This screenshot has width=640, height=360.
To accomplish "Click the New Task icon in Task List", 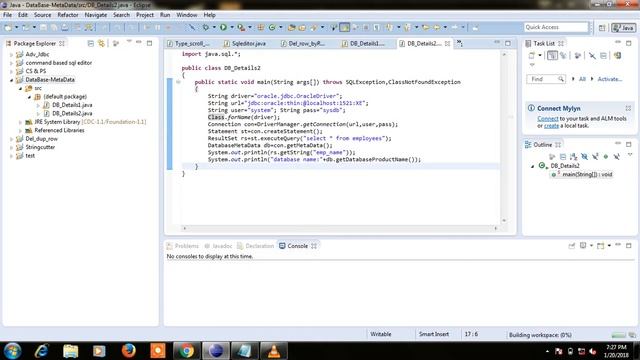I will click(531, 56).
